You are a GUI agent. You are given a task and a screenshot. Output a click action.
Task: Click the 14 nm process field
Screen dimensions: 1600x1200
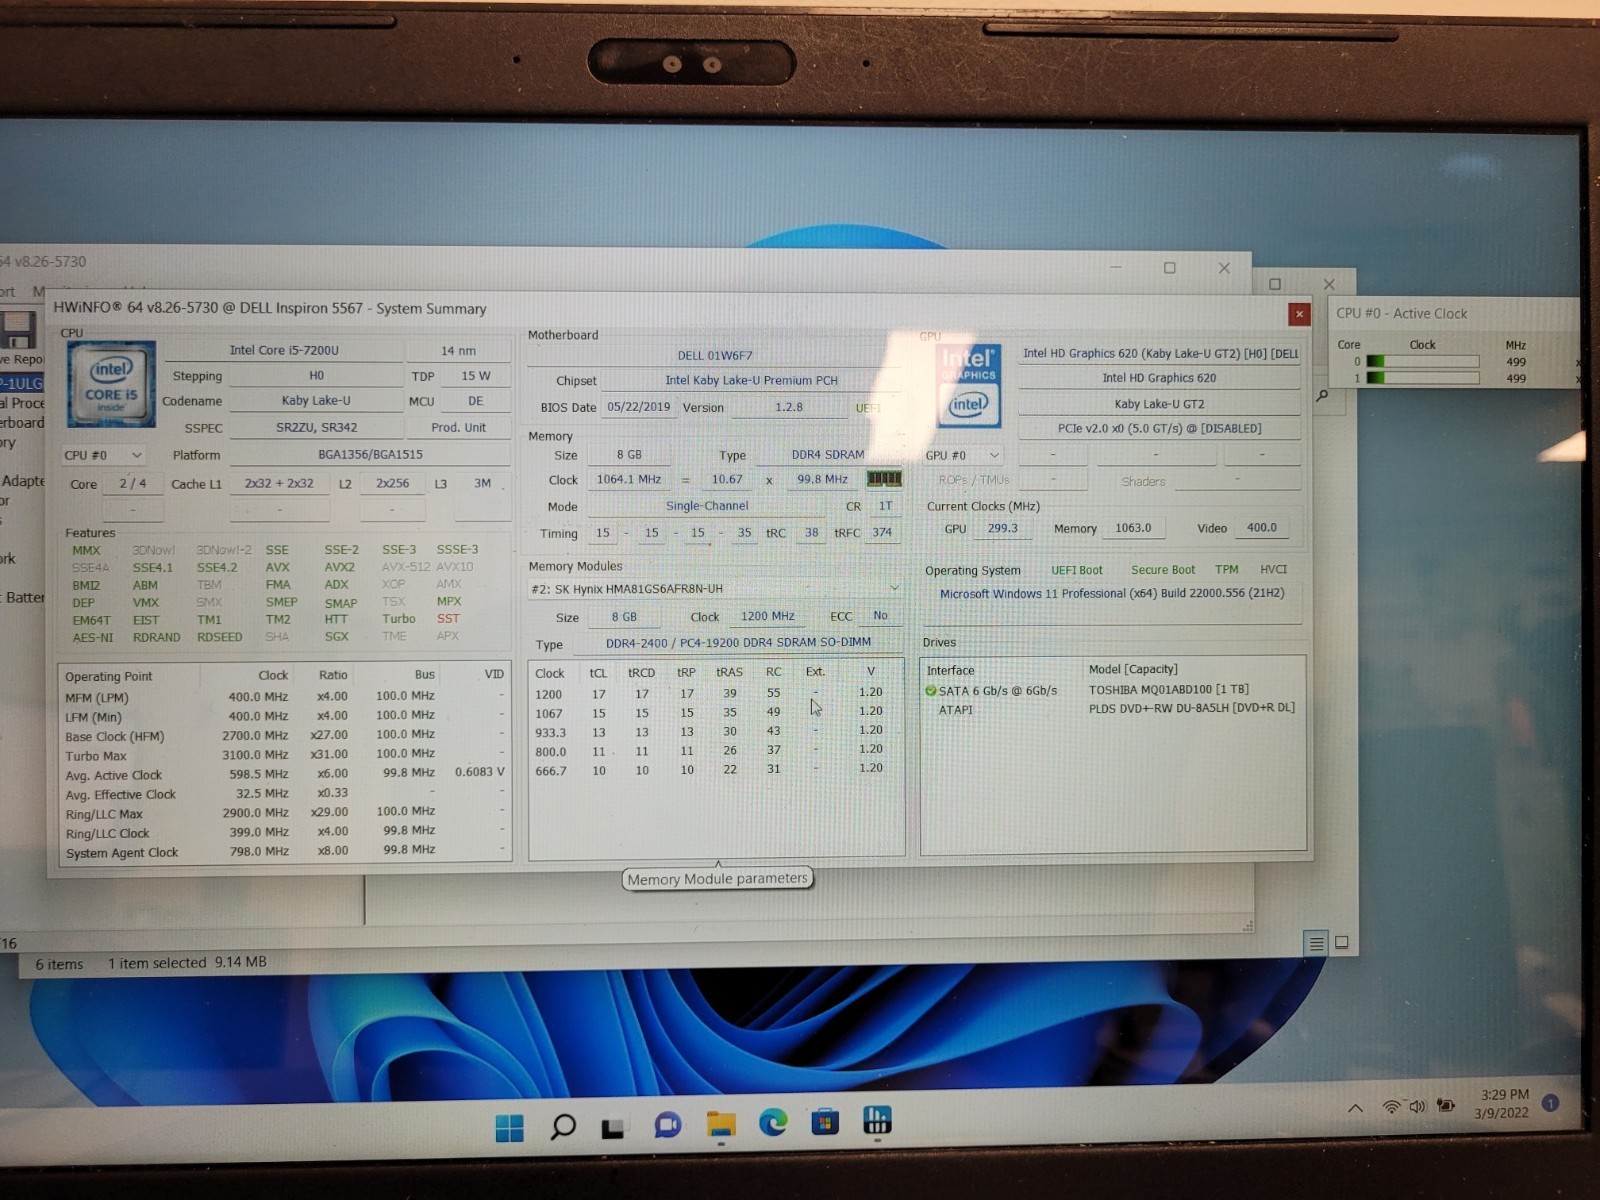point(459,350)
